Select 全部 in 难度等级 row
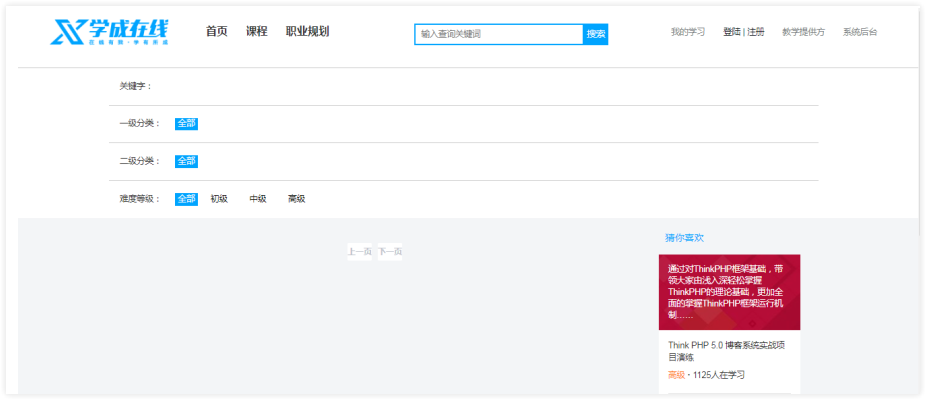The image size is (926, 400). click(186, 199)
